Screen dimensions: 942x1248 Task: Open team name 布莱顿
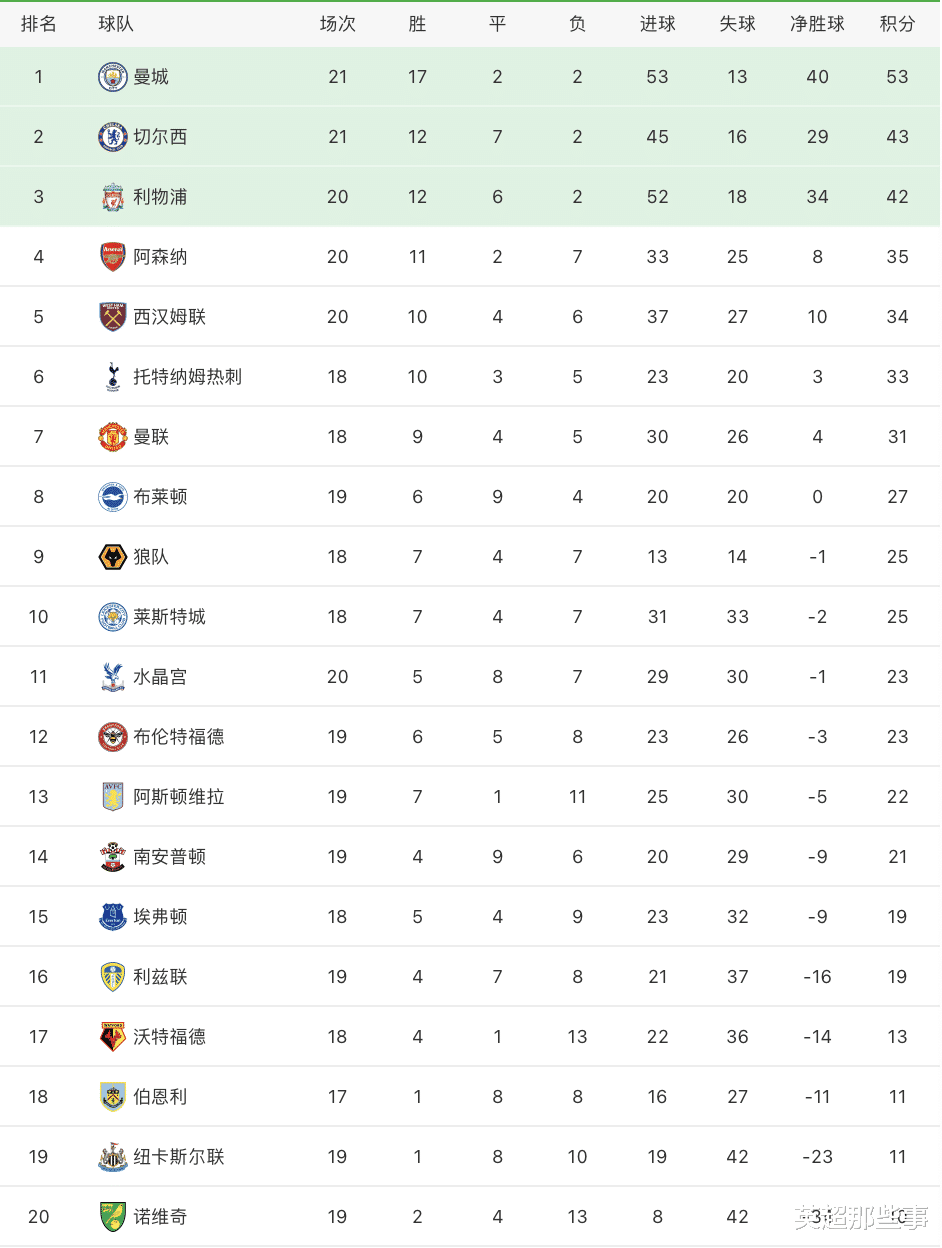tap(160, 497)
